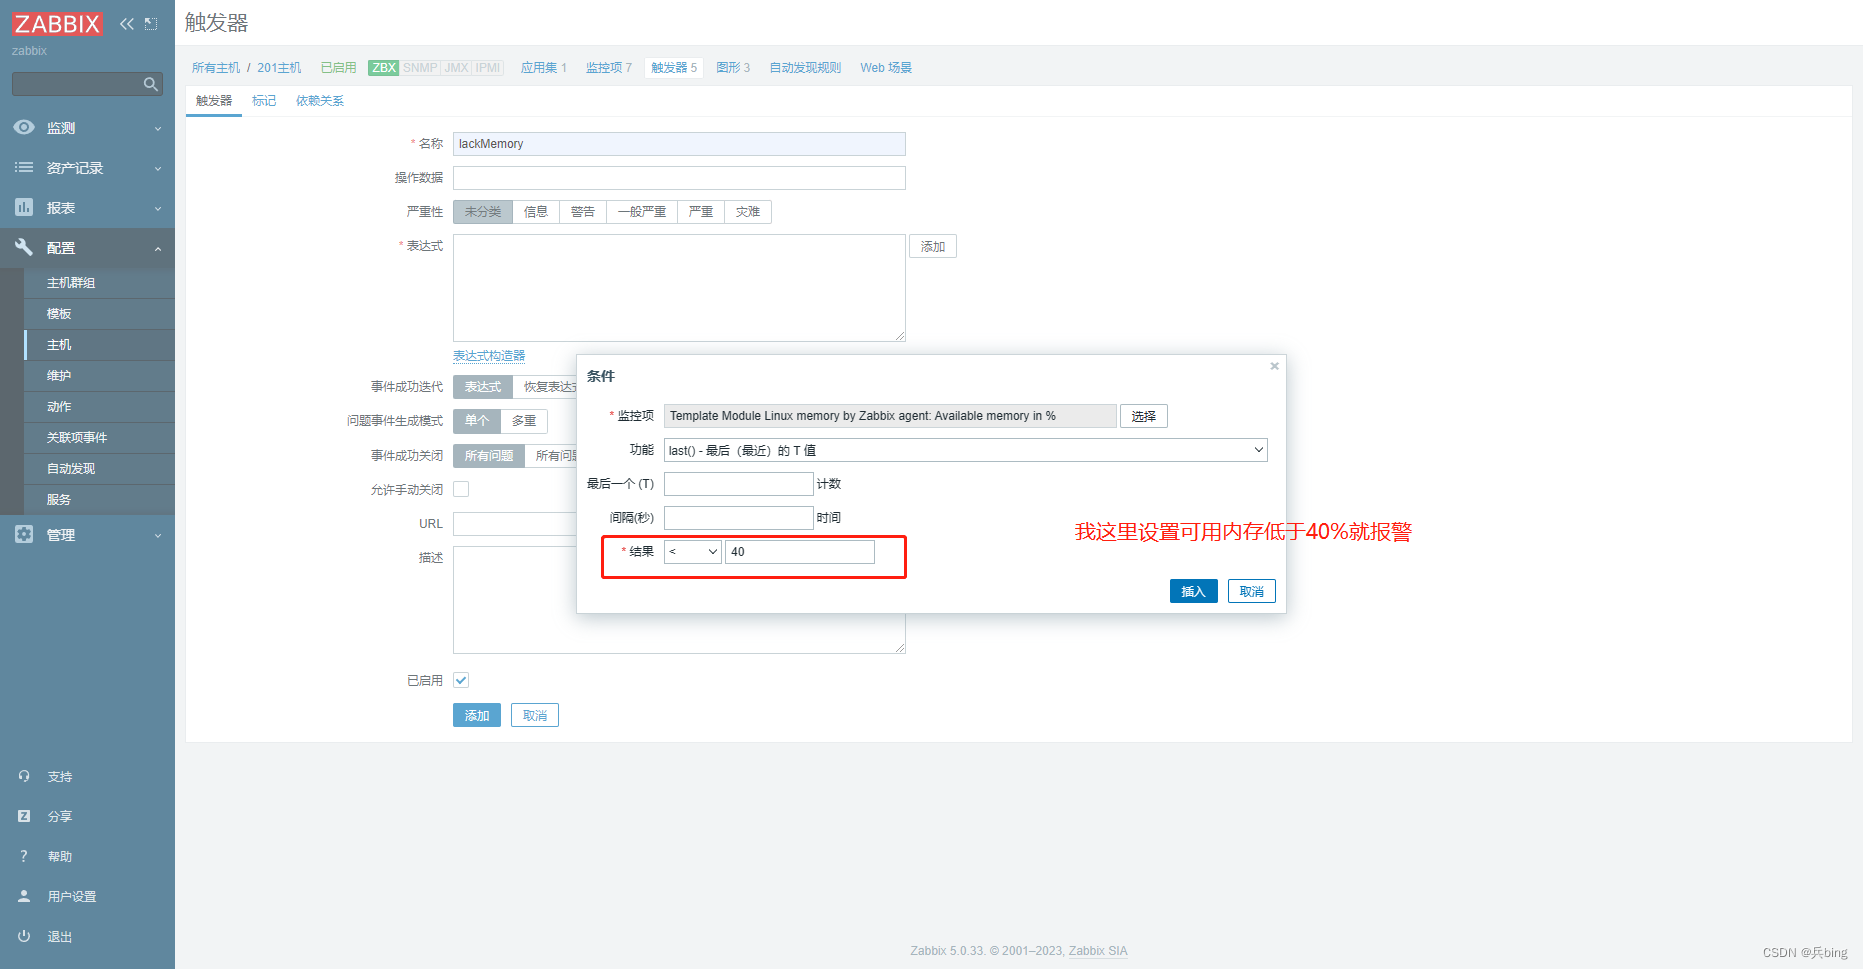The height and width of the screenshot is (969, 1863).
Task: Select 多重 problem generation mode
Action: tap(524, 421)
